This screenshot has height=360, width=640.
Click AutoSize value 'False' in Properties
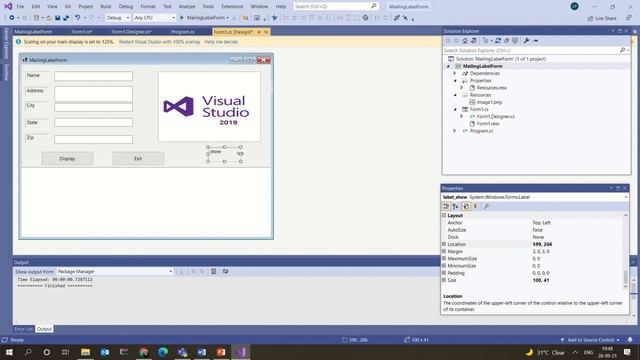[538, 230]
